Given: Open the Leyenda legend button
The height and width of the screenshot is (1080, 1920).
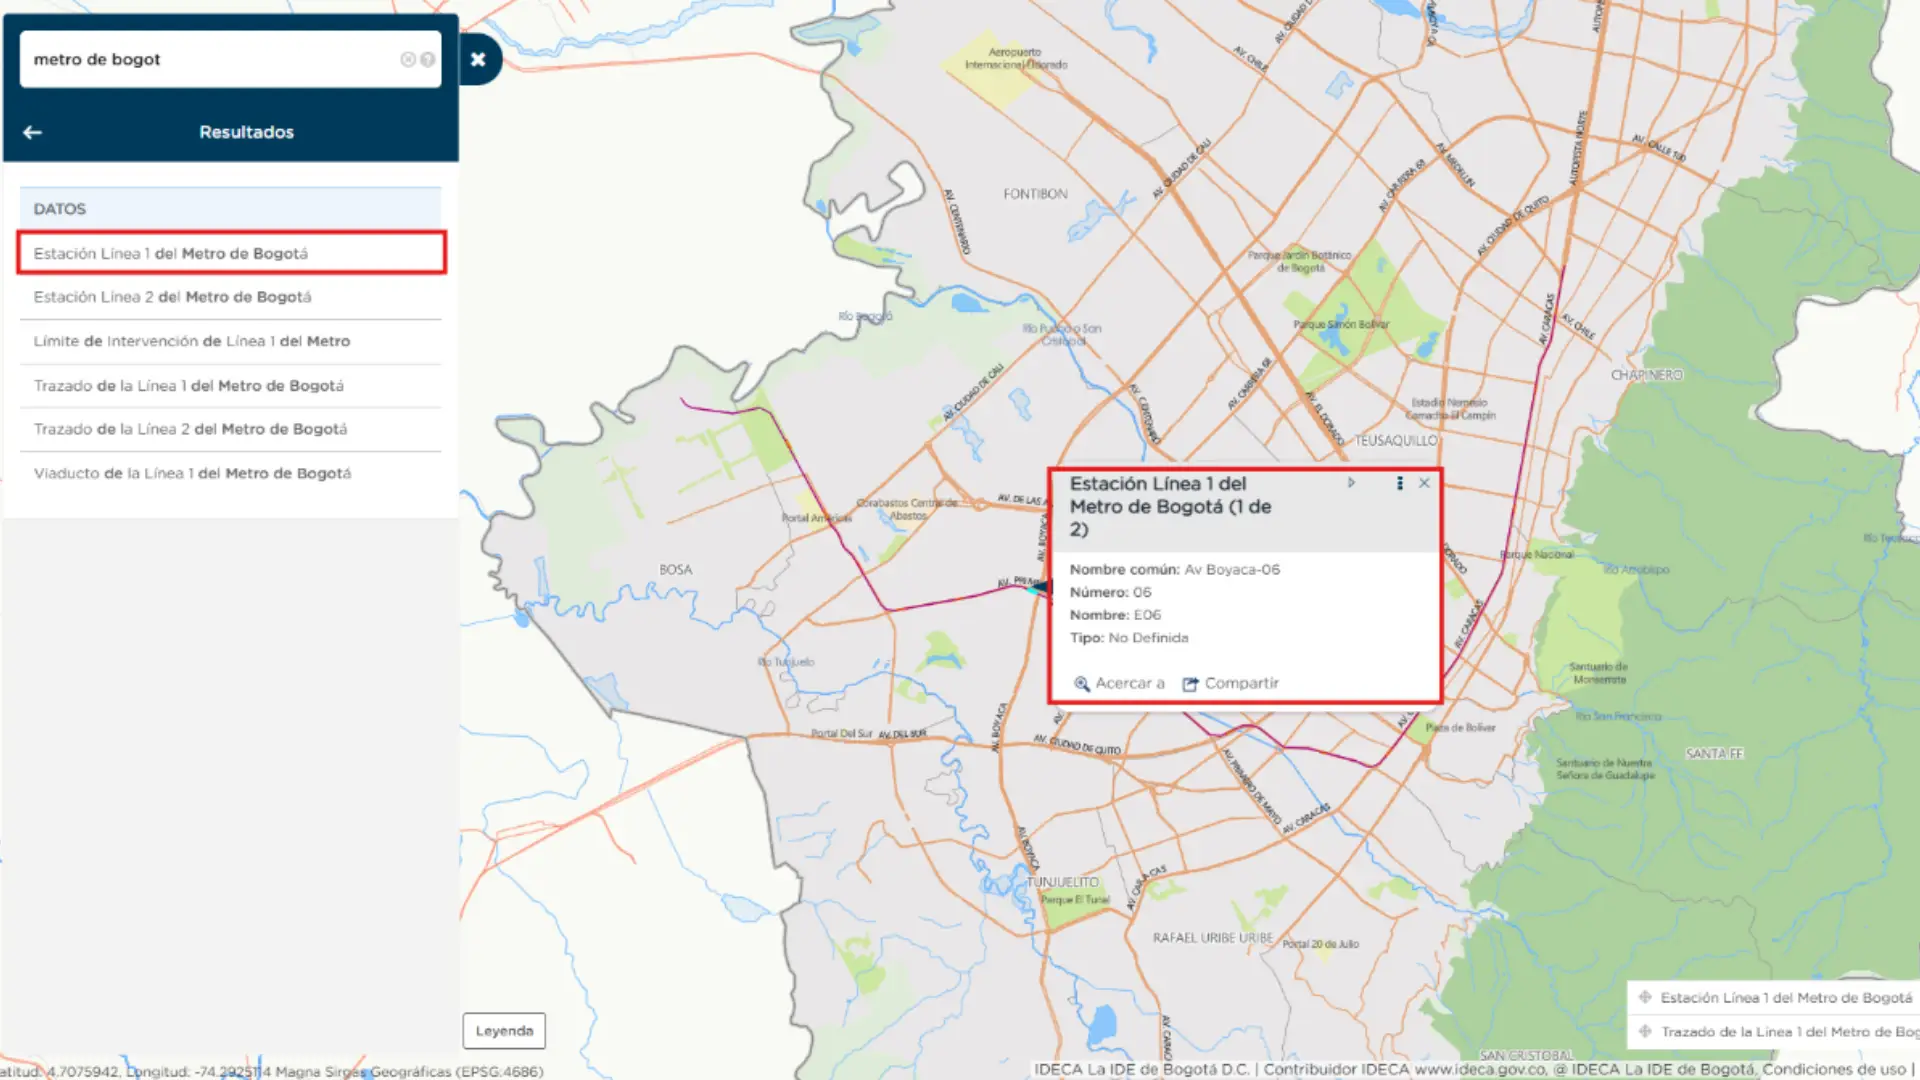Looking at the screenshot, I should point(504,1030).
